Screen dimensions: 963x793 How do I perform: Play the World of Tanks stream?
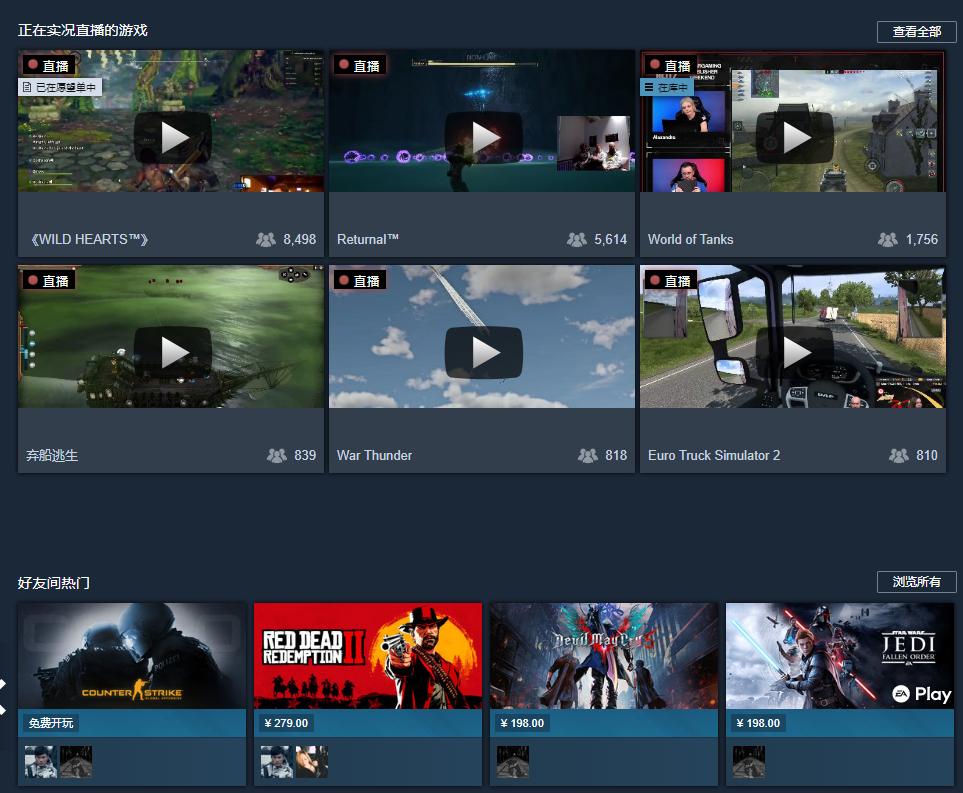pos(795,138)
